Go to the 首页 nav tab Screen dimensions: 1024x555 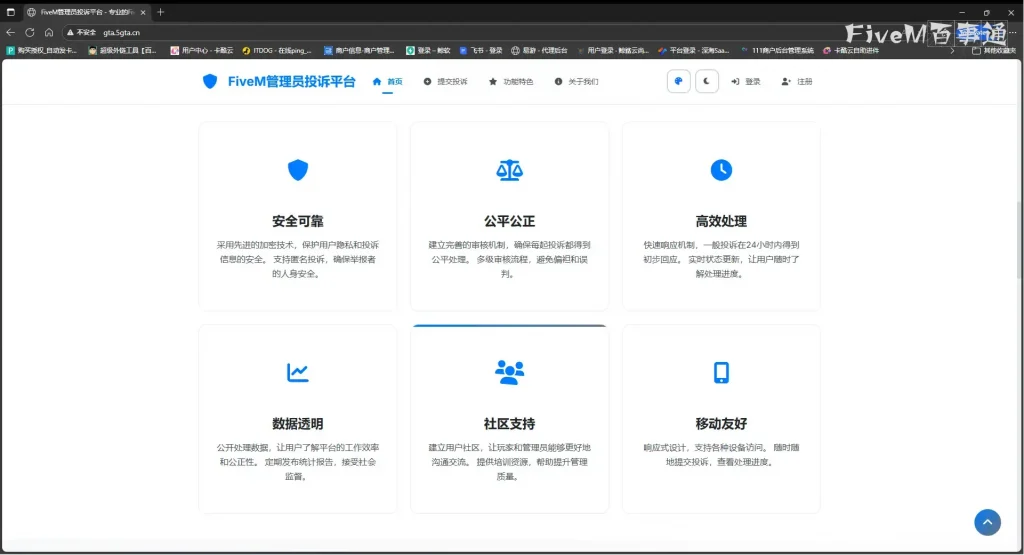pos(388,82)
